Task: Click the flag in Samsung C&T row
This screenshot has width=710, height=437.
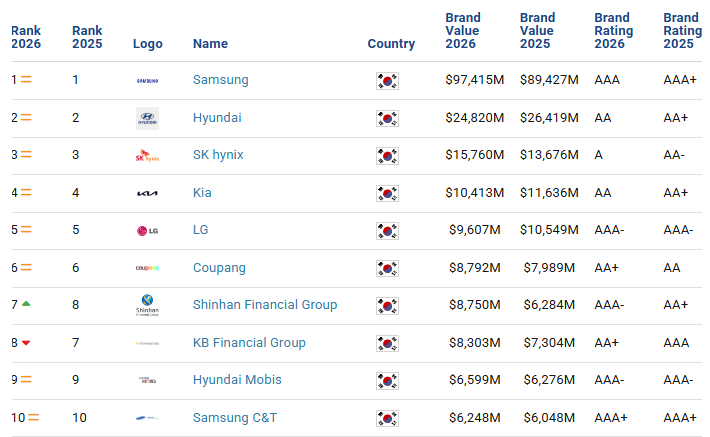Action: pyautogui.click(x=388, y=418)
